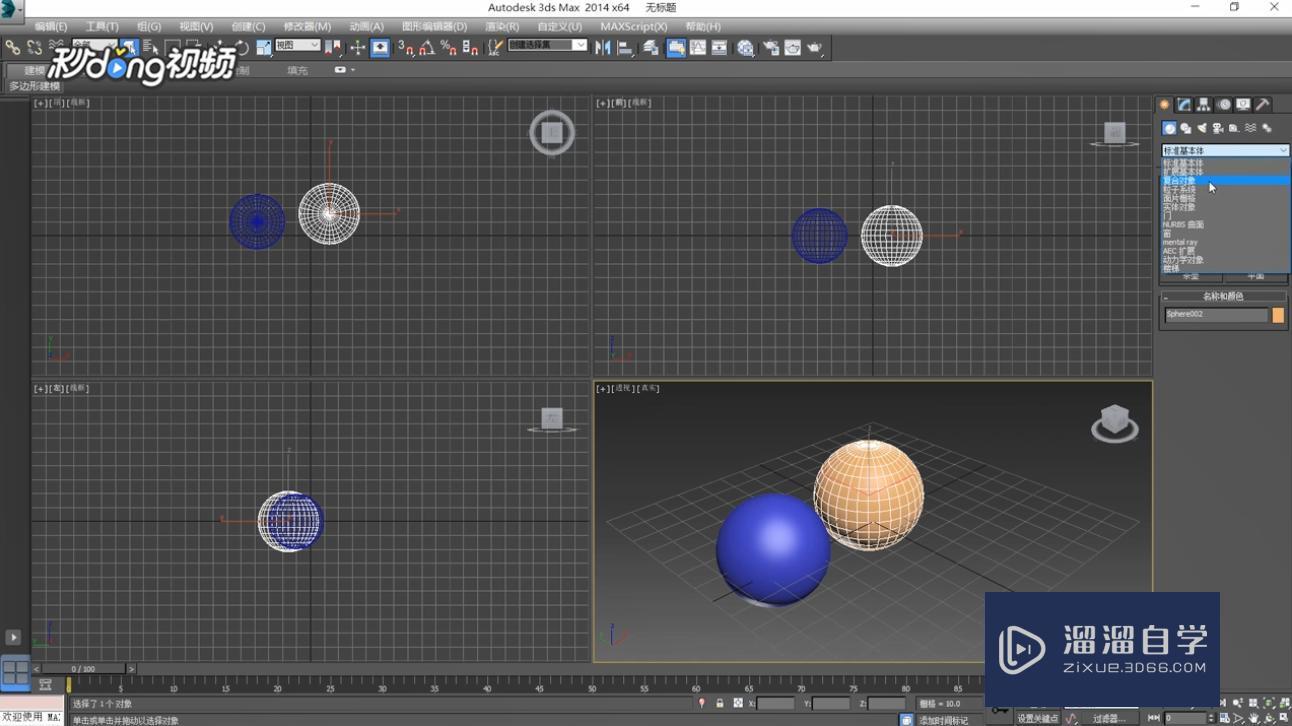Click the 添加时间标记 label

(945, 719)
